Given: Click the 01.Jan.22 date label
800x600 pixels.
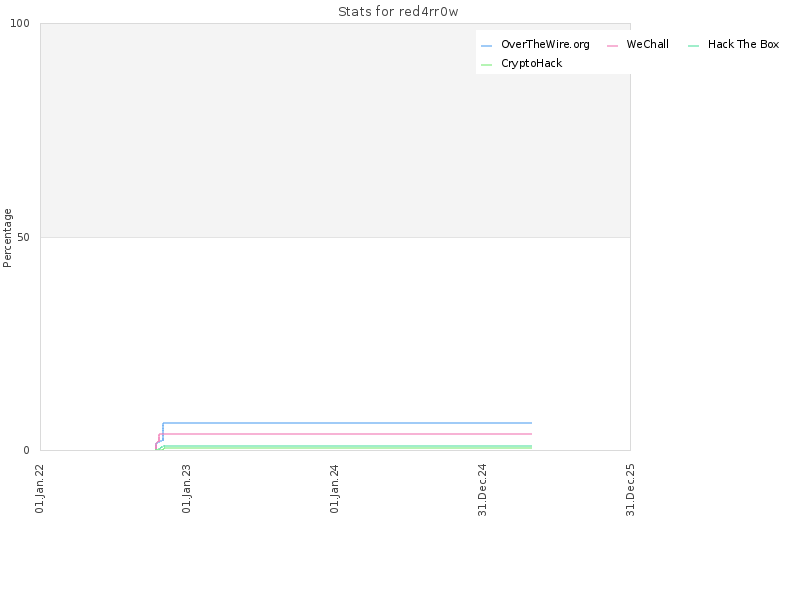Looking at the screenshot, I should click(40, 489).
